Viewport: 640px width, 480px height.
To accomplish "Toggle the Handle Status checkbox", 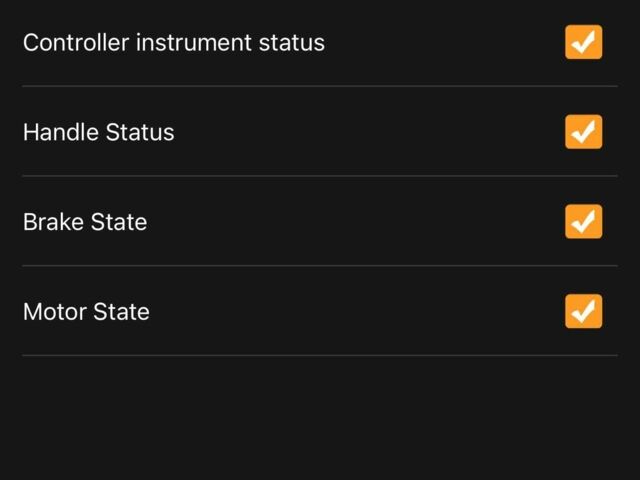I will click(583, 132).
